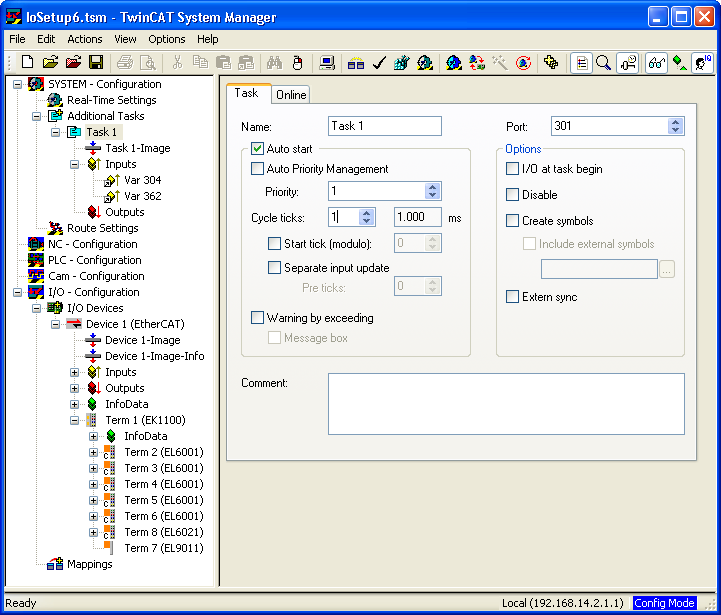Enable Auto Priority Management checkbox
Viewport: 721px width, 615px height.
click(x=258, y=169)
